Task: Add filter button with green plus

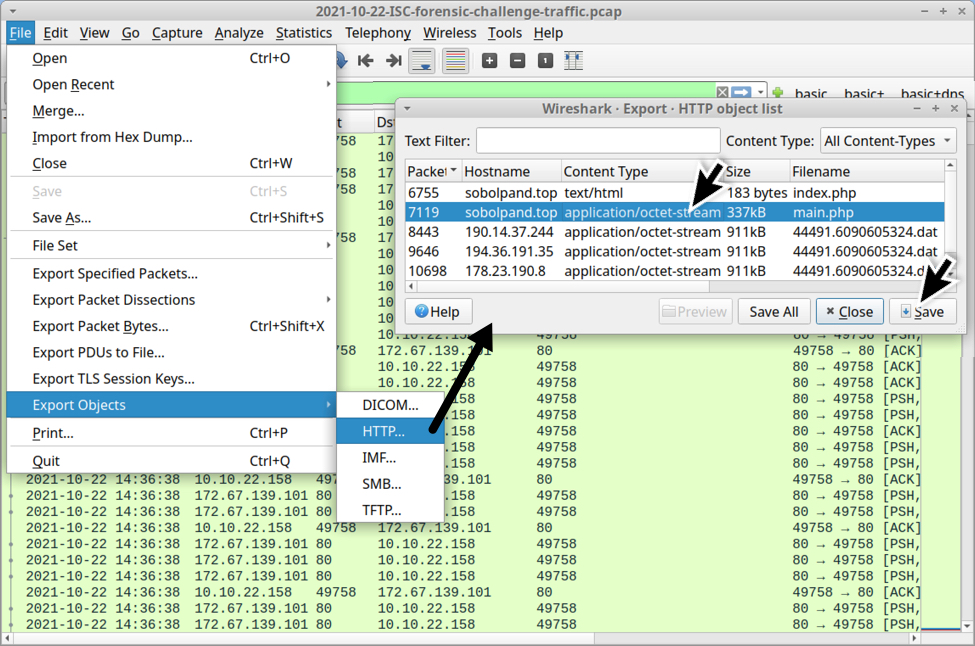Action: tap(778, 93)
